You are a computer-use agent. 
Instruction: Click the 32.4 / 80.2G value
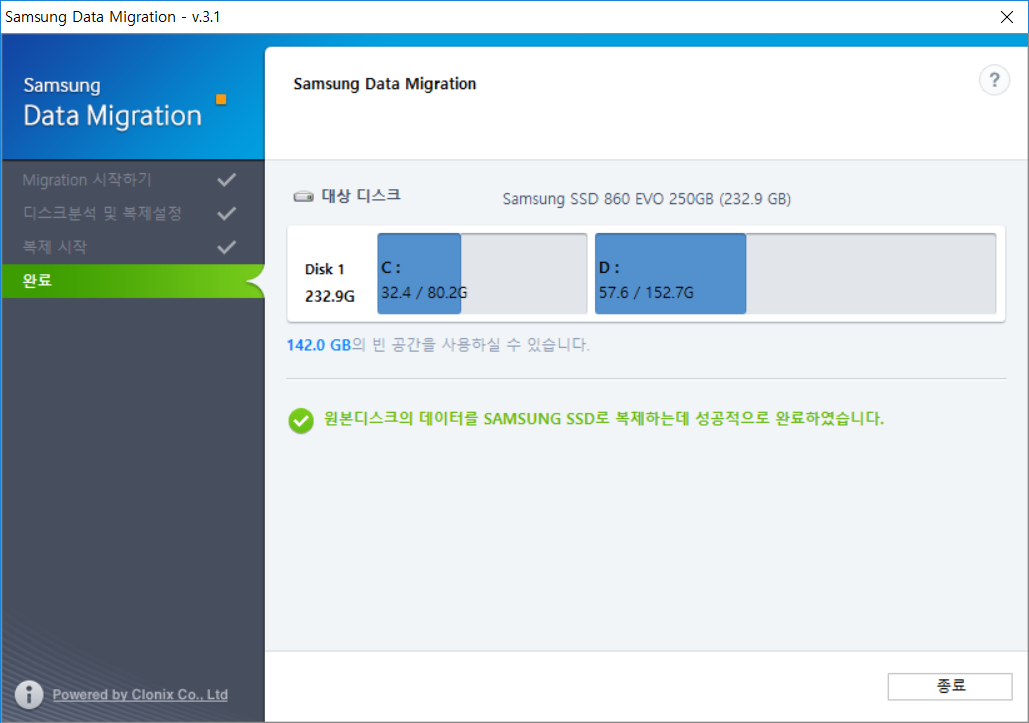click(424, 293)
